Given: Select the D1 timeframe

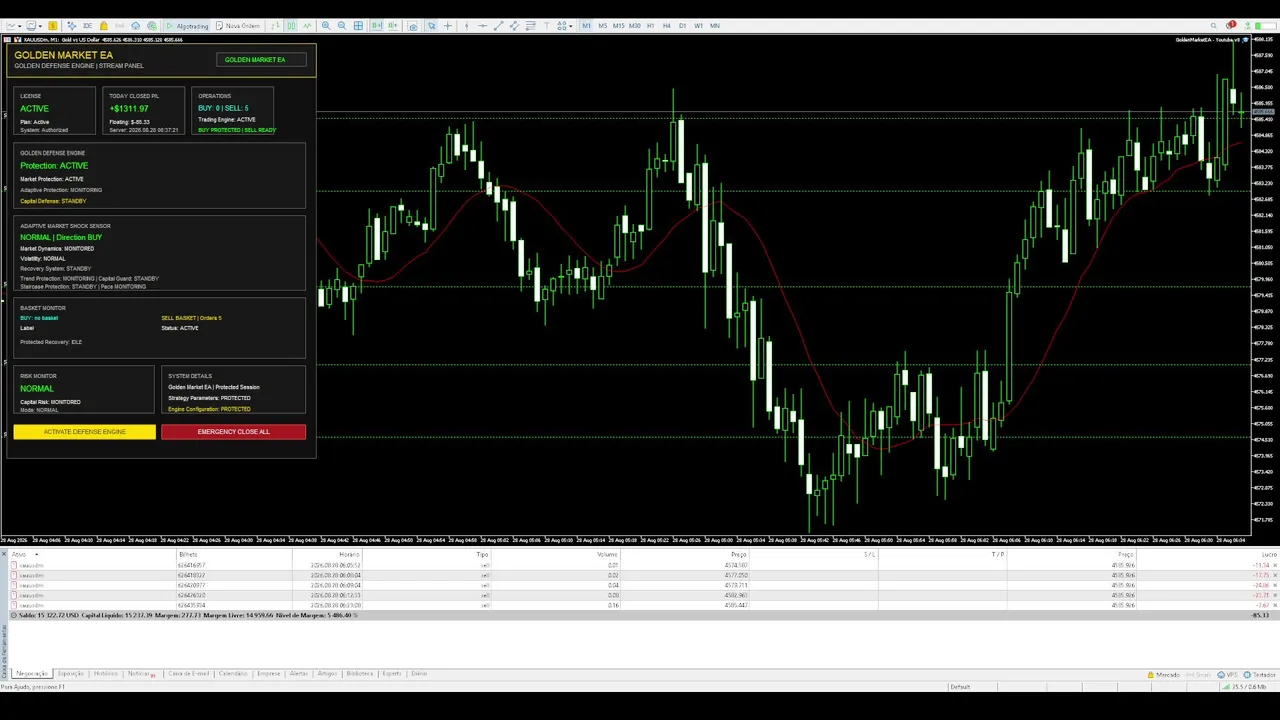Looking at the screenshot, I should 683,26.
